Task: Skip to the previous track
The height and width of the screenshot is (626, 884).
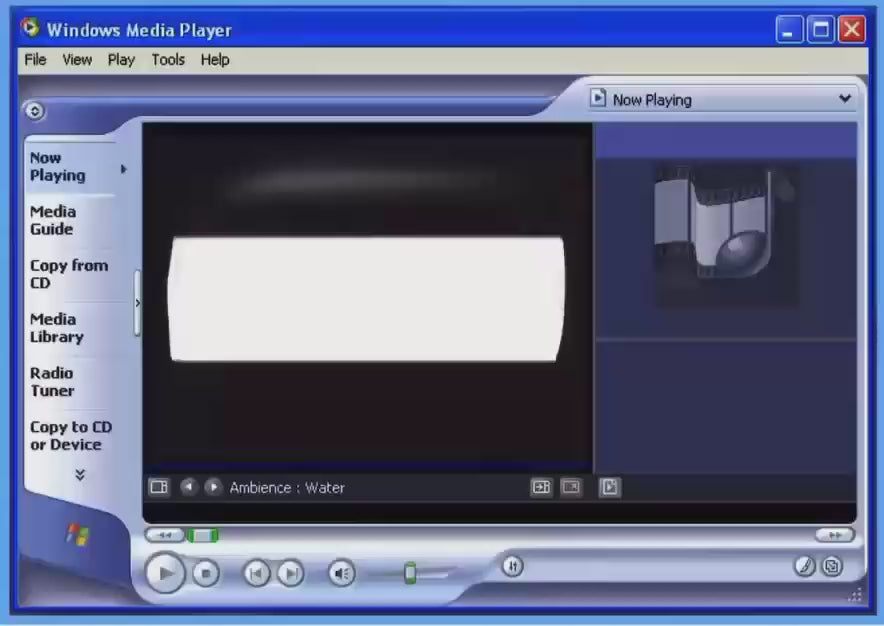Action: (x=257, y=573)
